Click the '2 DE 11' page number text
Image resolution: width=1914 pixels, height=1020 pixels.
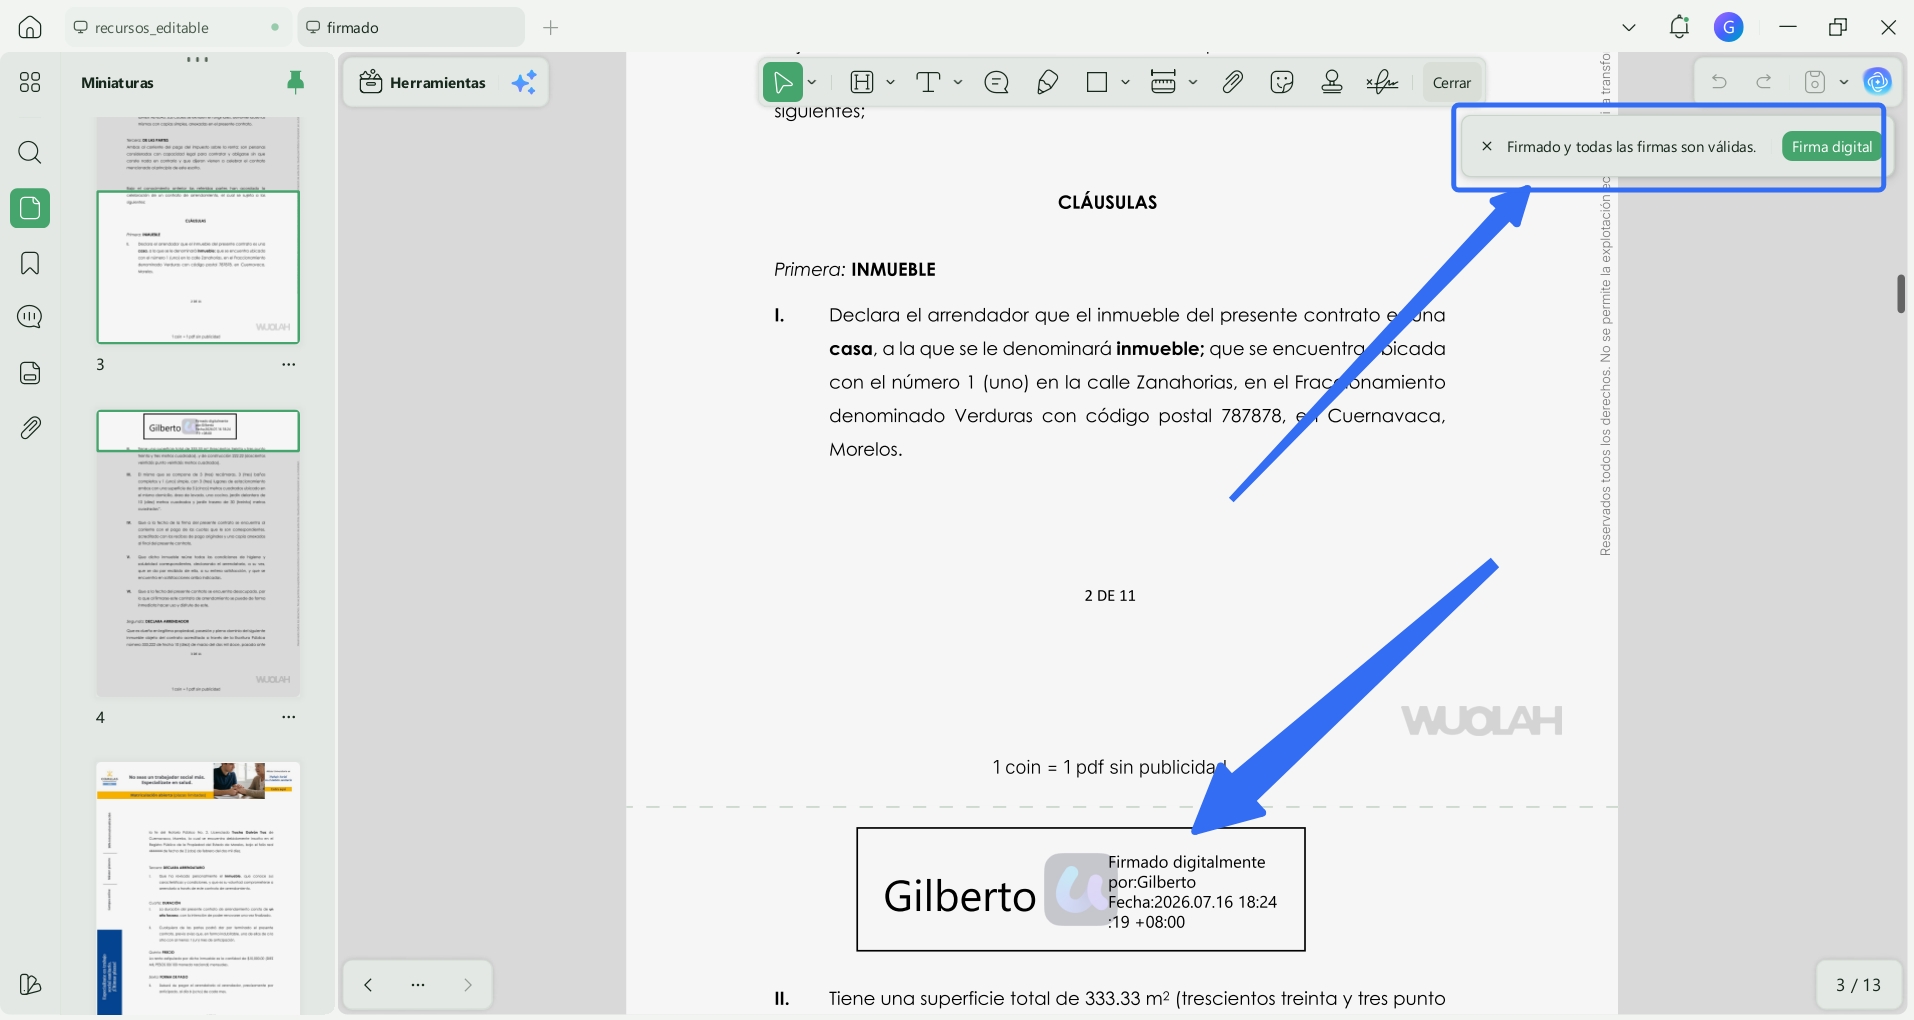point(1110,595)
